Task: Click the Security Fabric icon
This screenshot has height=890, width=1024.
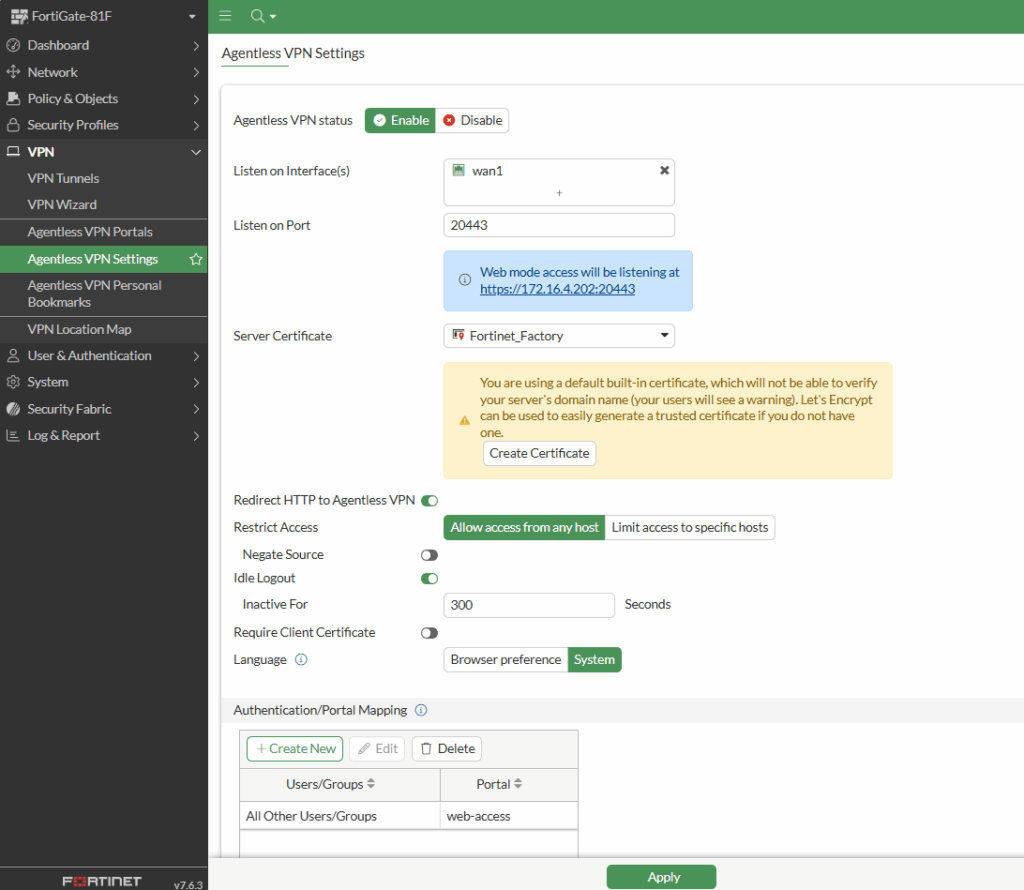Action: click(13, 408)
